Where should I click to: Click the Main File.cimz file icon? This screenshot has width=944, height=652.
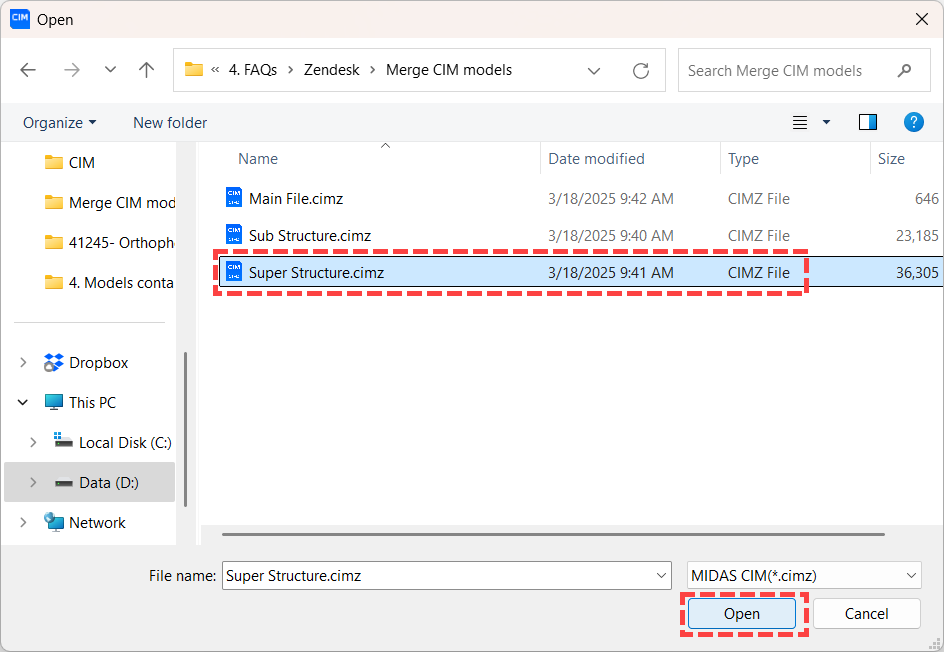234,197
